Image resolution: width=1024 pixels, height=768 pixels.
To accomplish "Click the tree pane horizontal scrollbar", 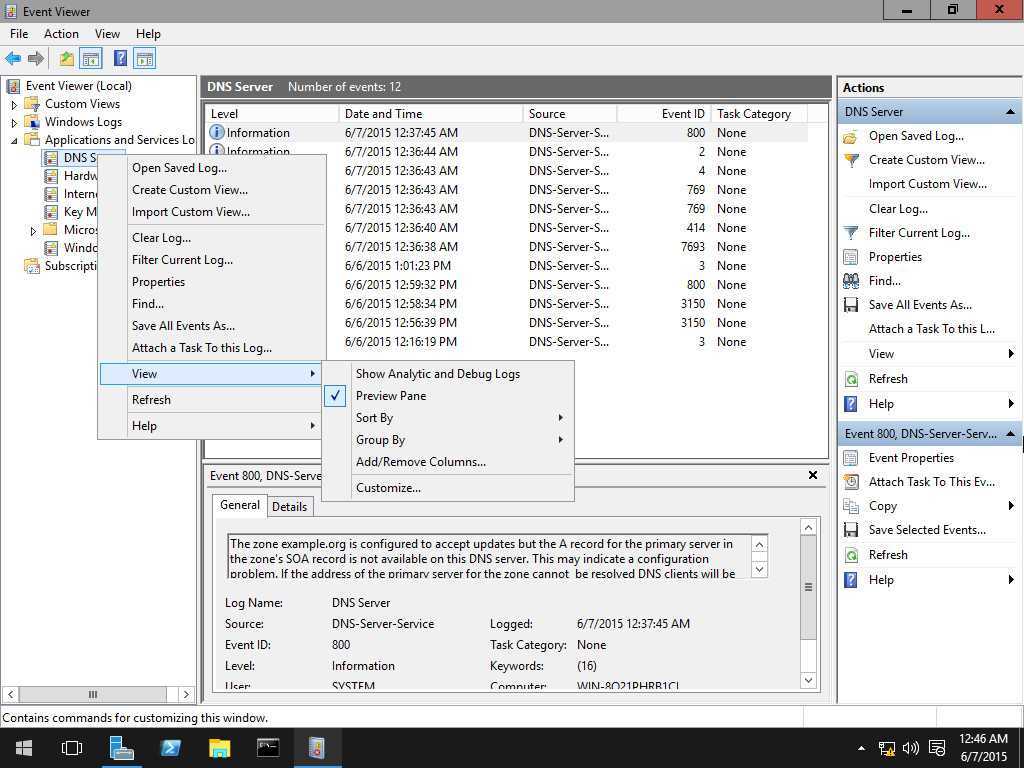I will [x=93, y=694].
